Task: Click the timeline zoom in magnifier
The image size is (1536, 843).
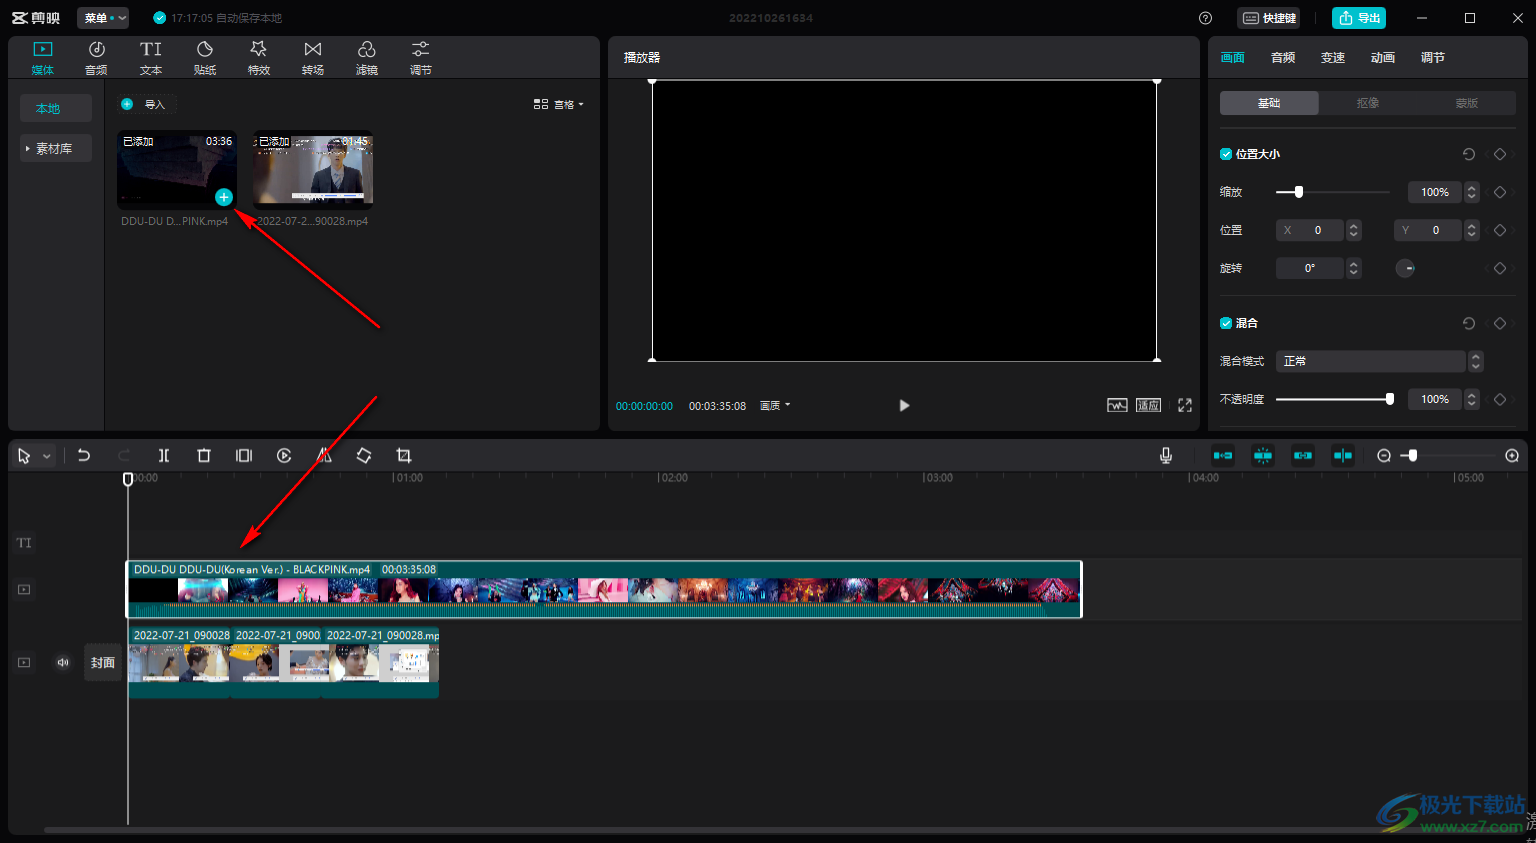Action: click(1512, 455)
